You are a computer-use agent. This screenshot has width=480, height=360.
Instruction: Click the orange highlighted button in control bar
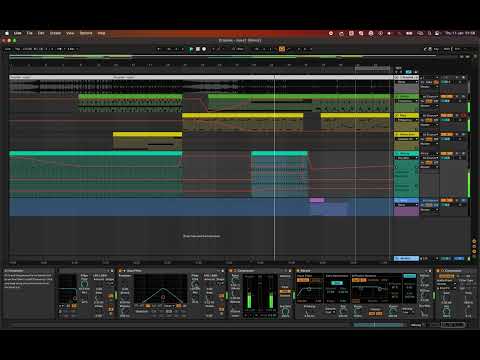pos(282,49)
